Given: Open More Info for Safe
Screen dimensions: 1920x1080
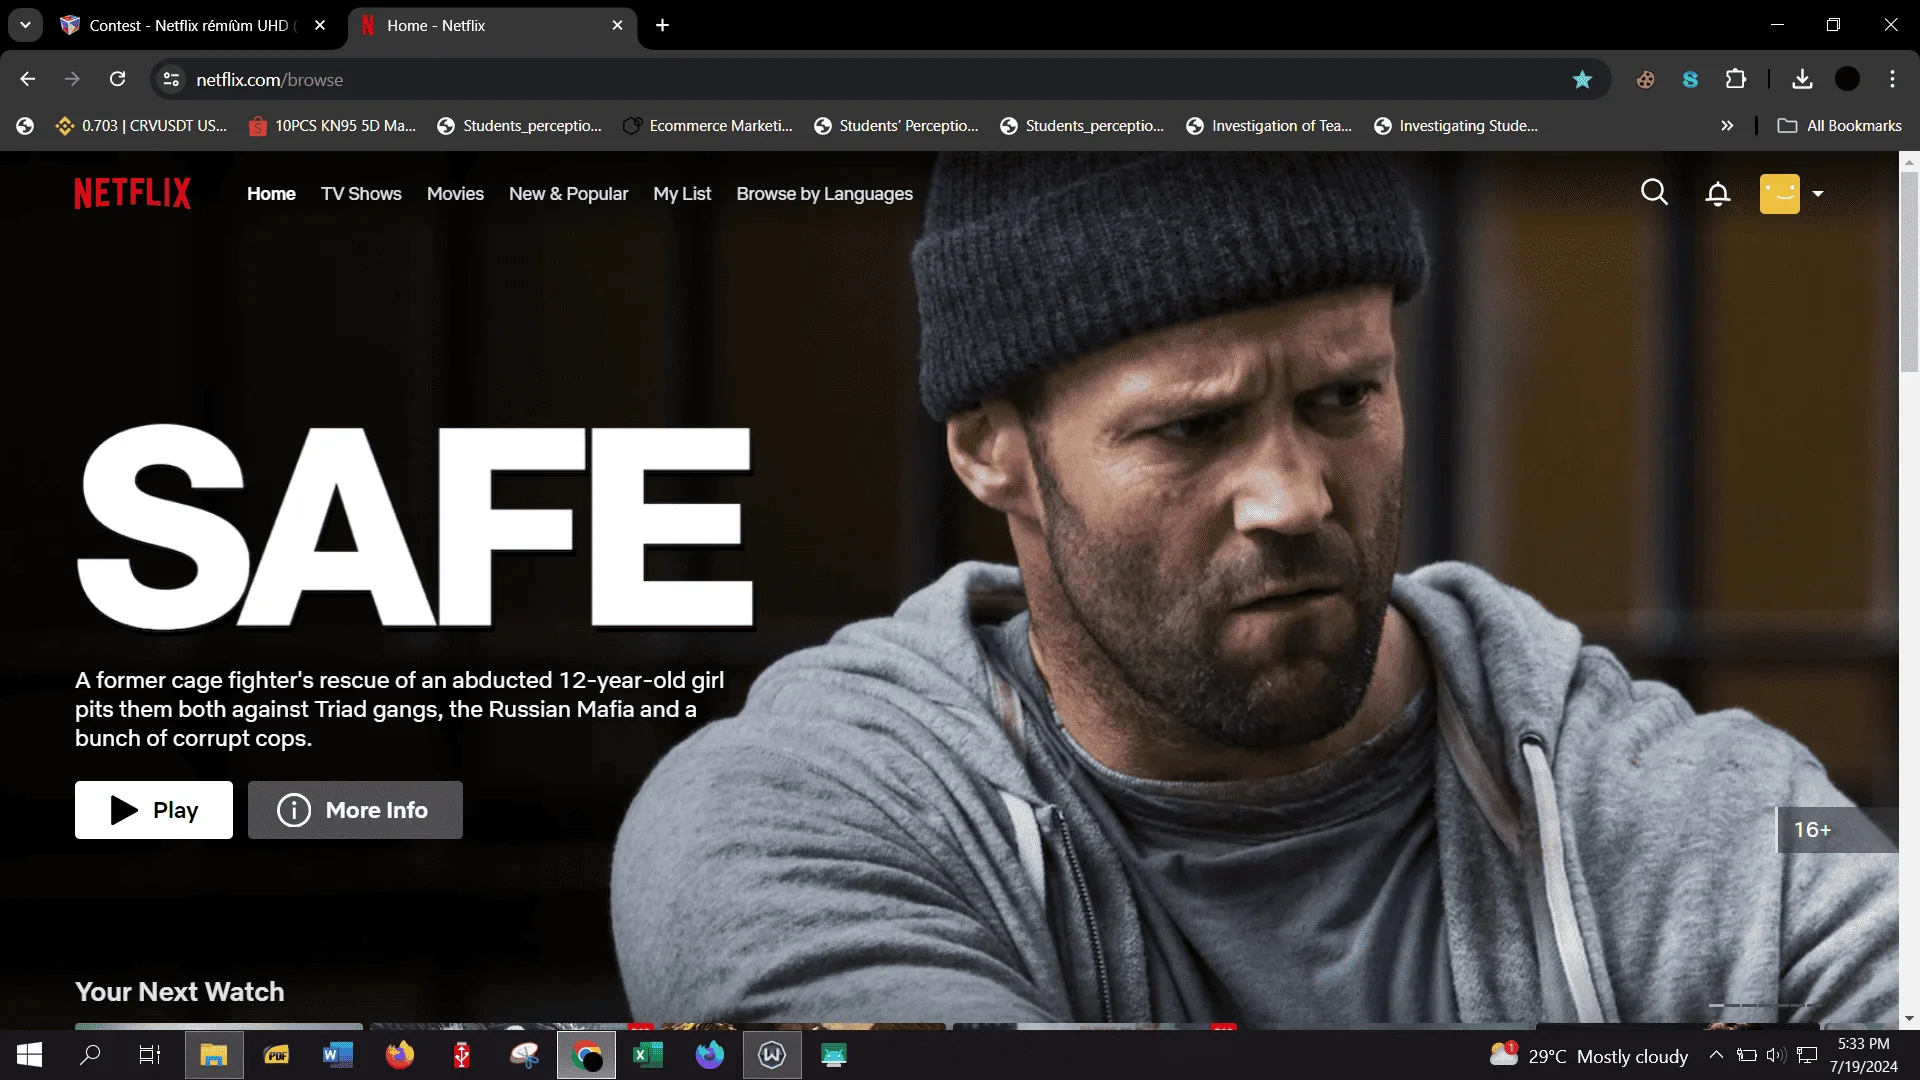Looking at the screenshot, I should tap(355, 810).
